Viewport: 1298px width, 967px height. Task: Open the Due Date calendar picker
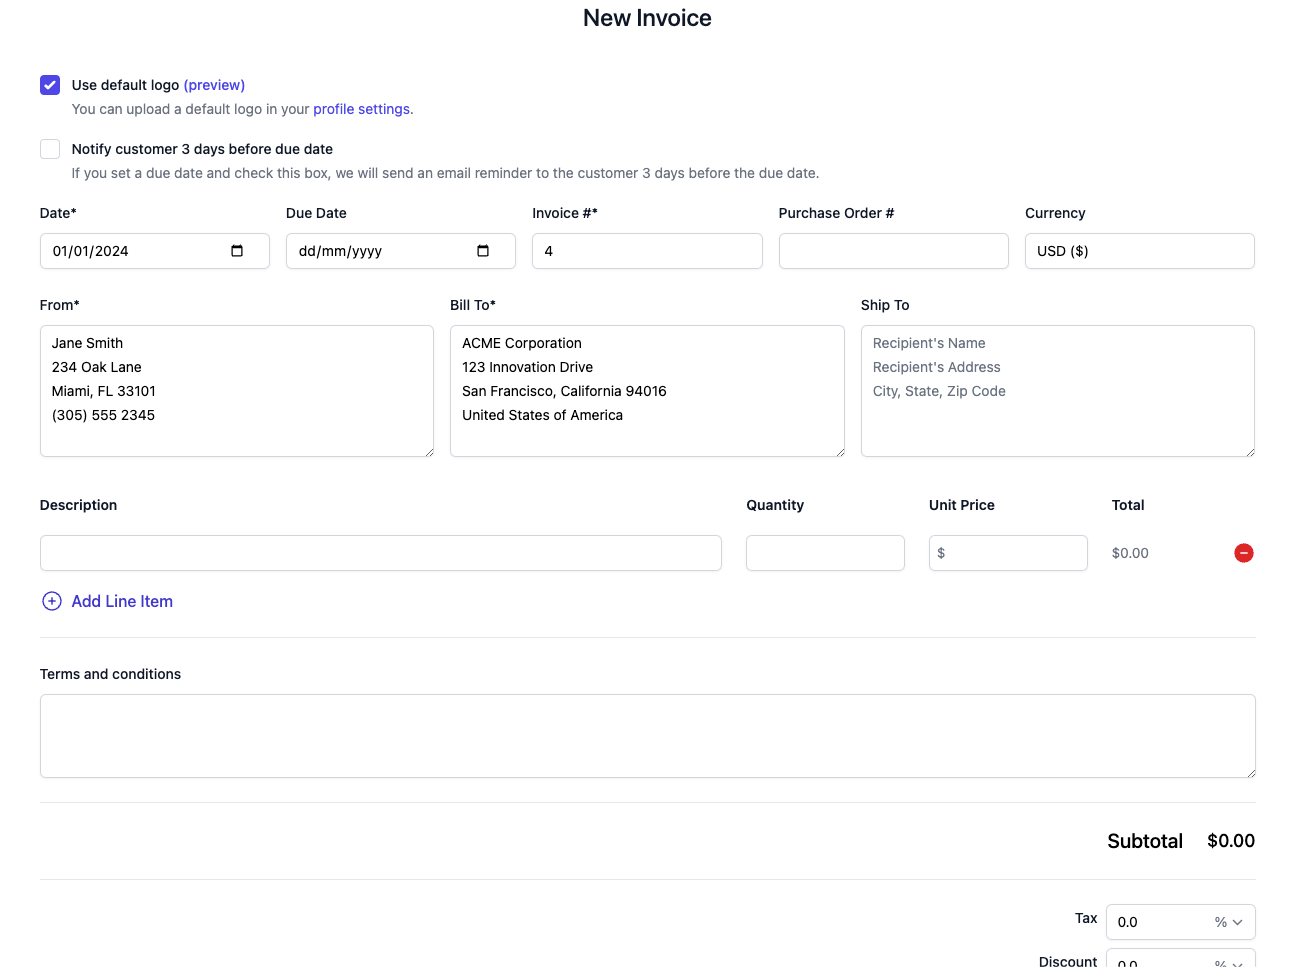pyautogui.click(x=483, y=251)
